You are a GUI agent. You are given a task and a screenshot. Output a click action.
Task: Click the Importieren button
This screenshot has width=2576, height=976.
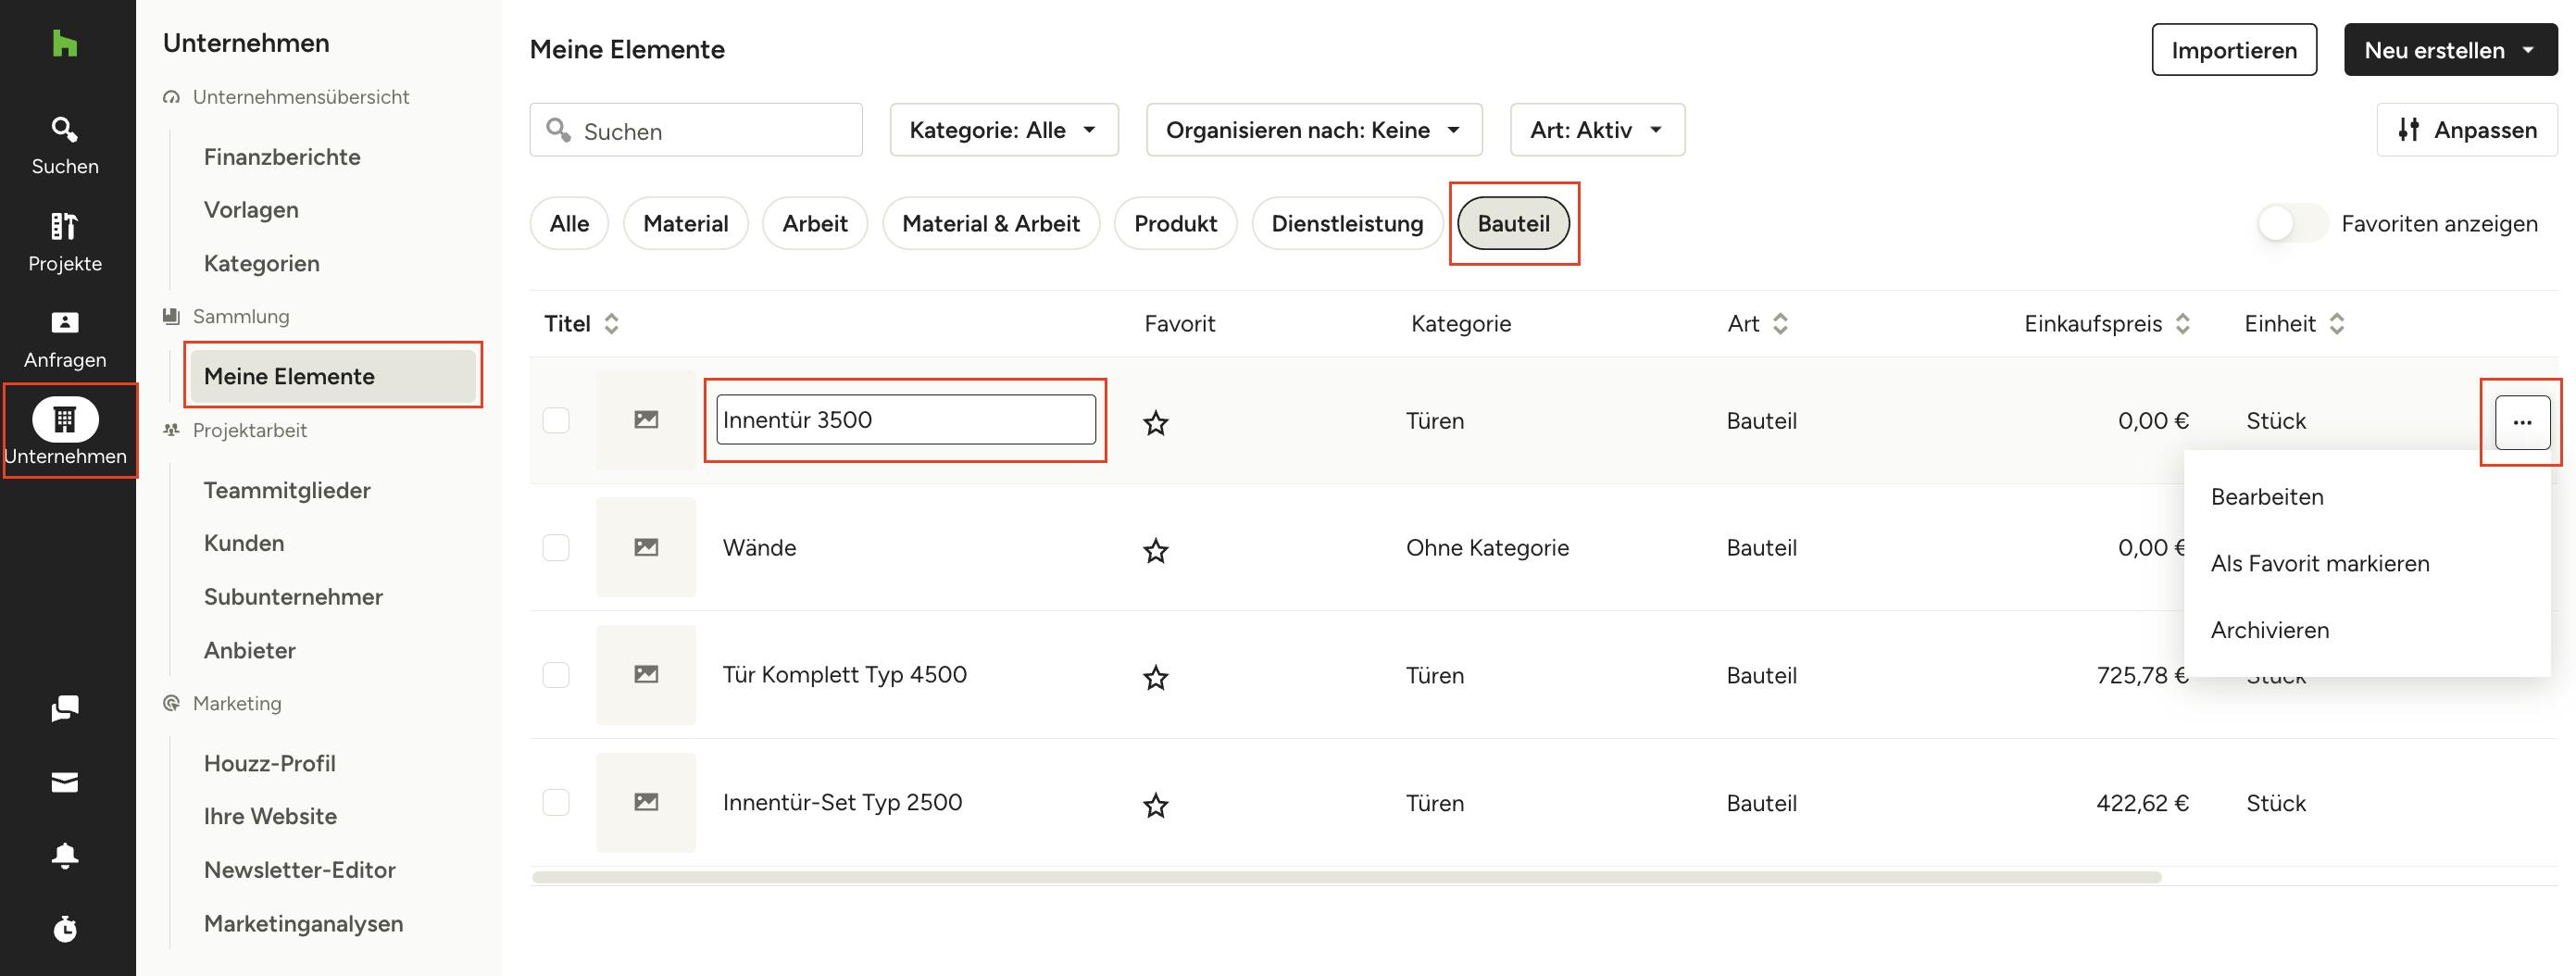tap(2233, 50)
